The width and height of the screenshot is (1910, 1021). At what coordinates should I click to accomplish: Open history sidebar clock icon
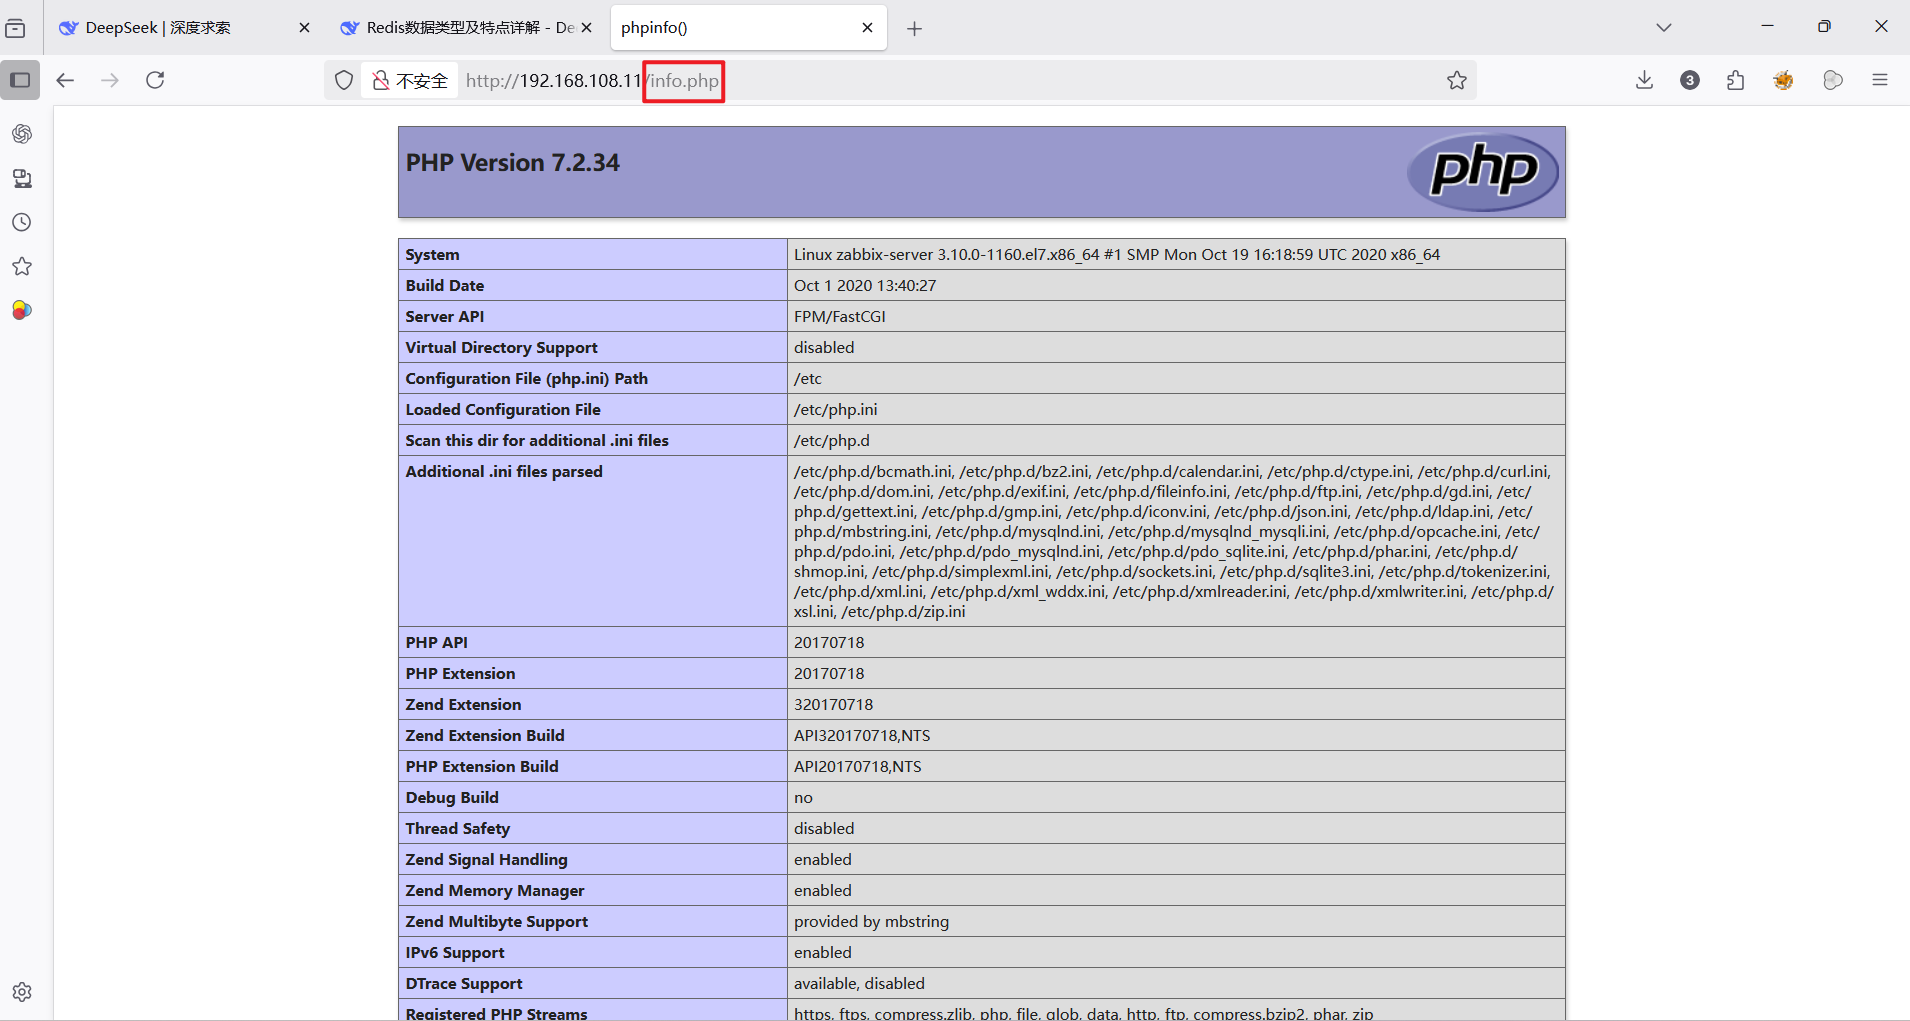pyautogui.click(x=22, y=222)
